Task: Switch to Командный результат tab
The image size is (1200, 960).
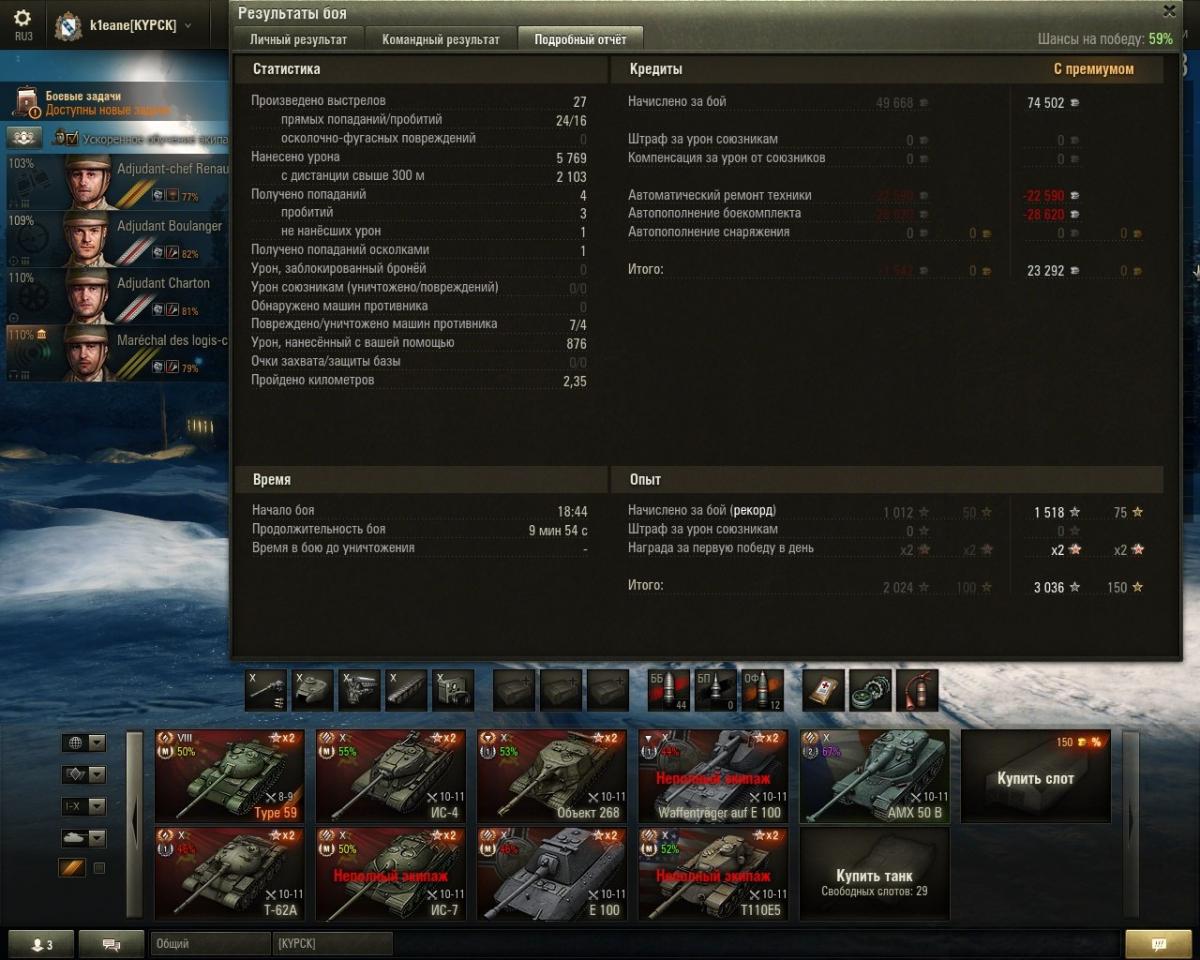Action: 440,40
